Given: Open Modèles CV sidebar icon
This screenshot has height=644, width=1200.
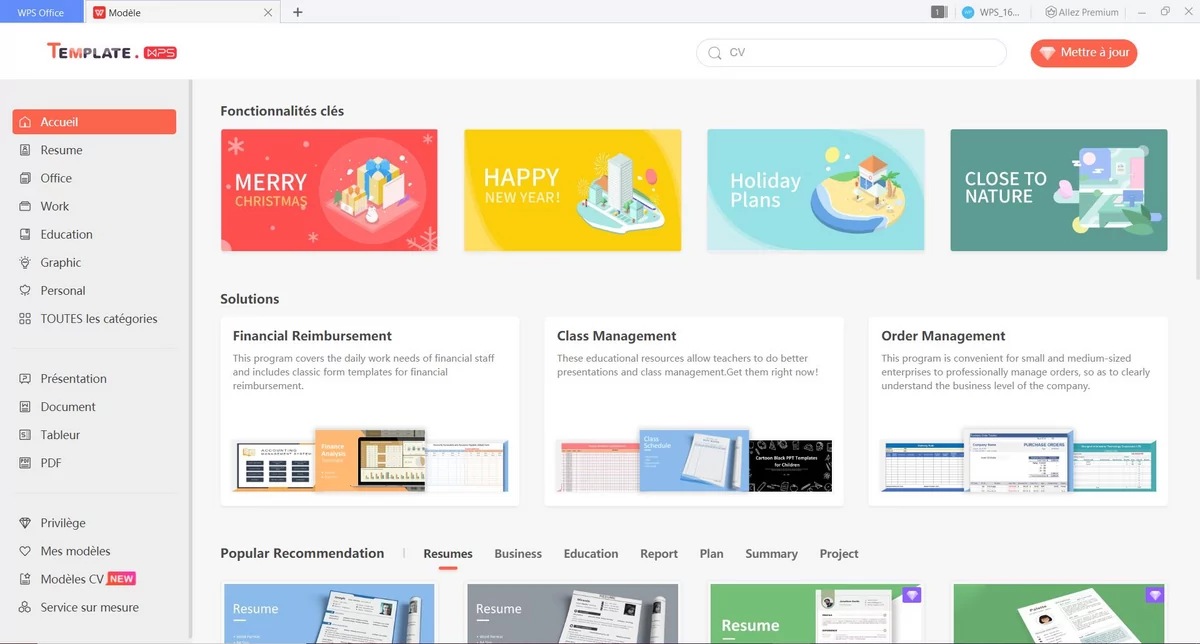Looking at the screenshot, I should pos(25,579).
